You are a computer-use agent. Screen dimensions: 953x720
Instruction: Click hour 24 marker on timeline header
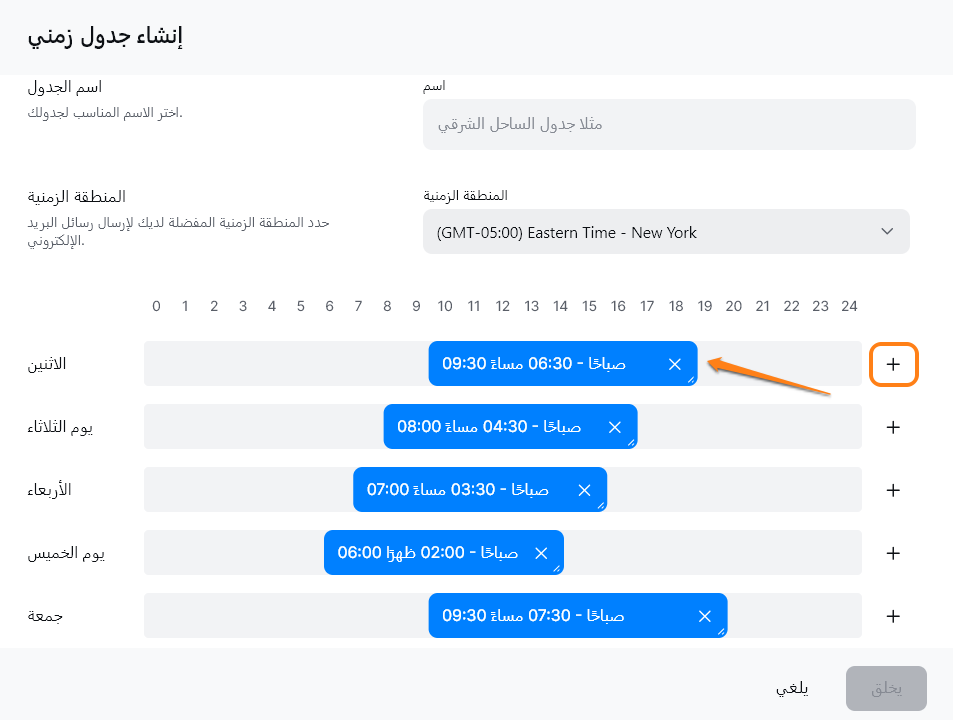pyautogui.click(x=849, y=306)
